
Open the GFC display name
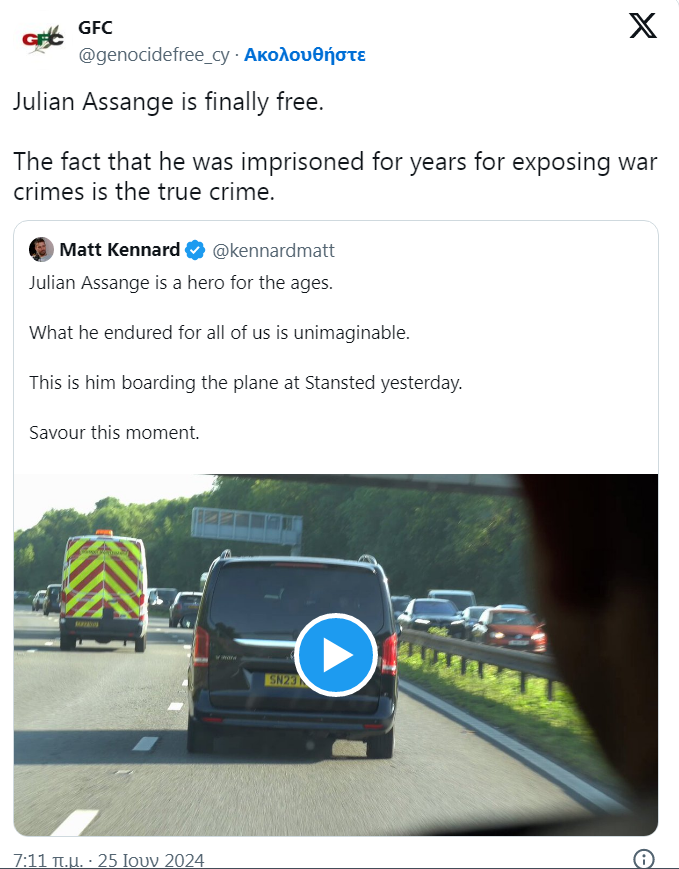(95, 28)
